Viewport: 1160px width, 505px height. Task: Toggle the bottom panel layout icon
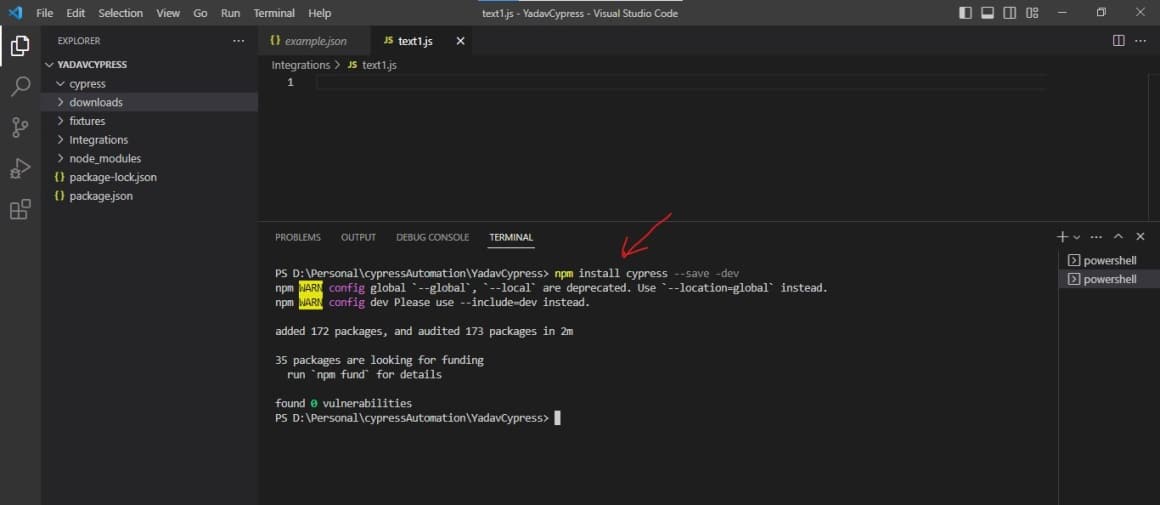(987, 13)
